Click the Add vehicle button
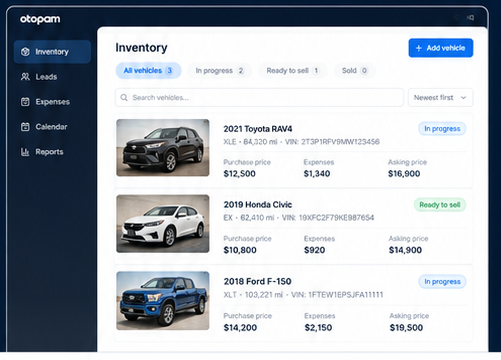Screen dimensions: 501x360 pos(441,48)
